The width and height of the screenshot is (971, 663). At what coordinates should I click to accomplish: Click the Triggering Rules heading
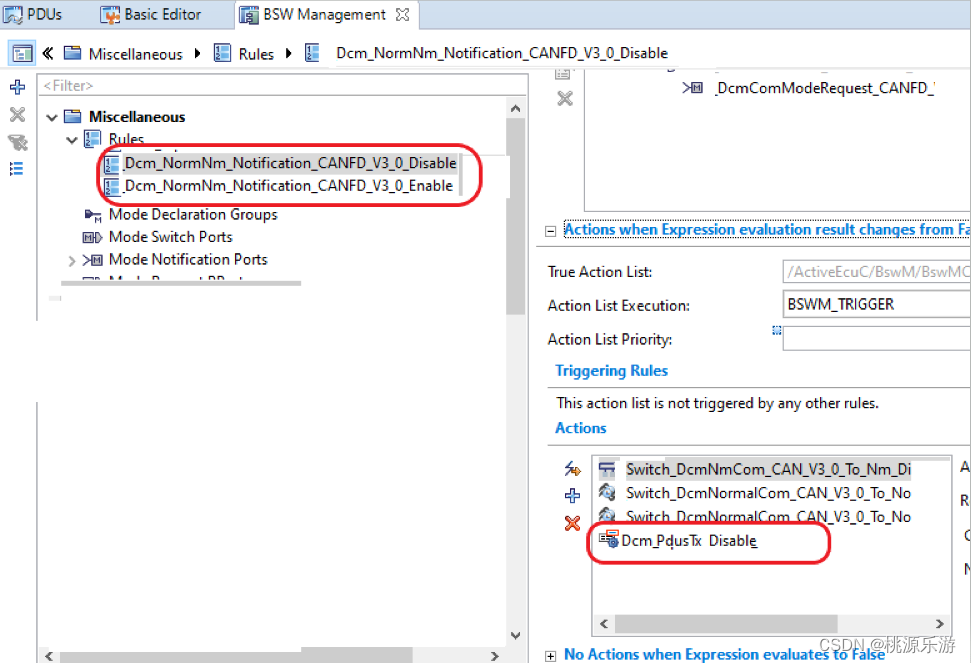[x=611, y=371]
